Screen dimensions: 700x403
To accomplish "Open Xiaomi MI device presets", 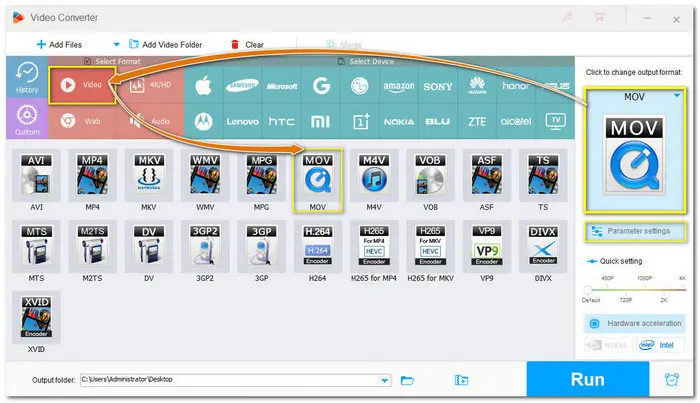I will (321, 121).
